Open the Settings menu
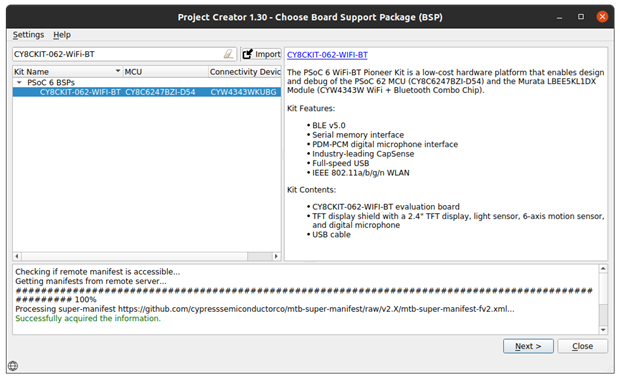620x379 pixels. (28, 35)
